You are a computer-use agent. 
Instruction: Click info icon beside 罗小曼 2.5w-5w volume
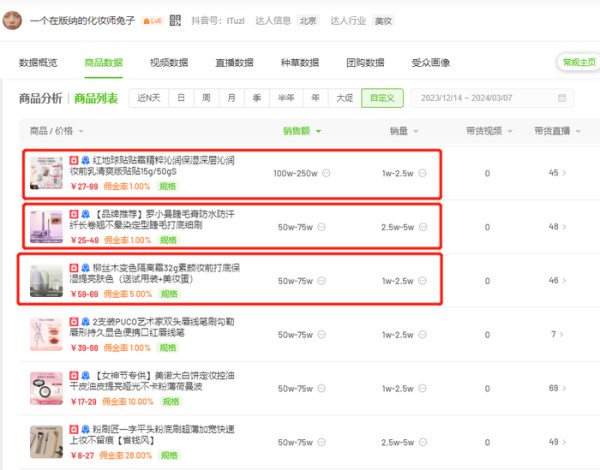pyautogui.click(x=423, y=227)
